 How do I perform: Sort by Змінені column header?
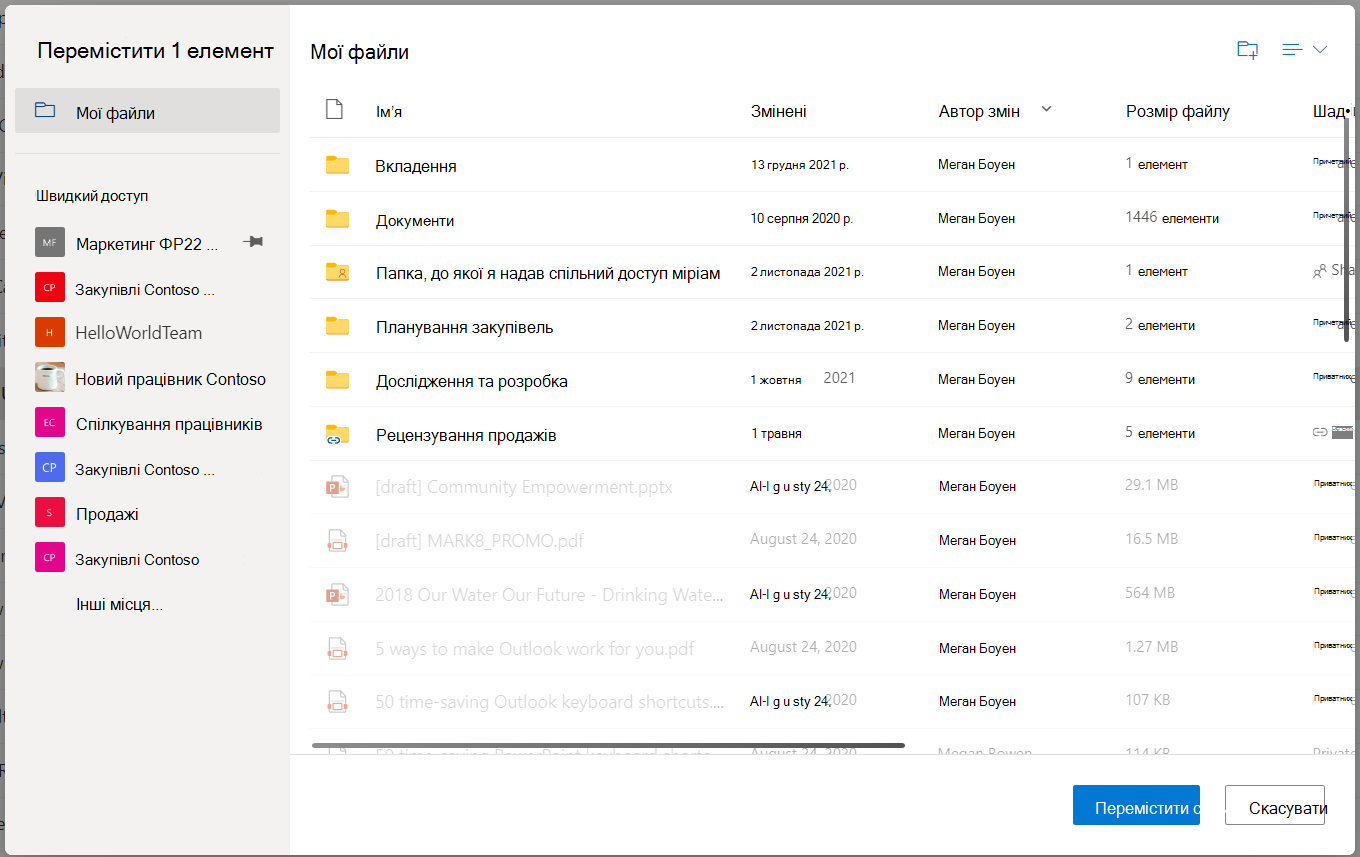click(778, 111)
